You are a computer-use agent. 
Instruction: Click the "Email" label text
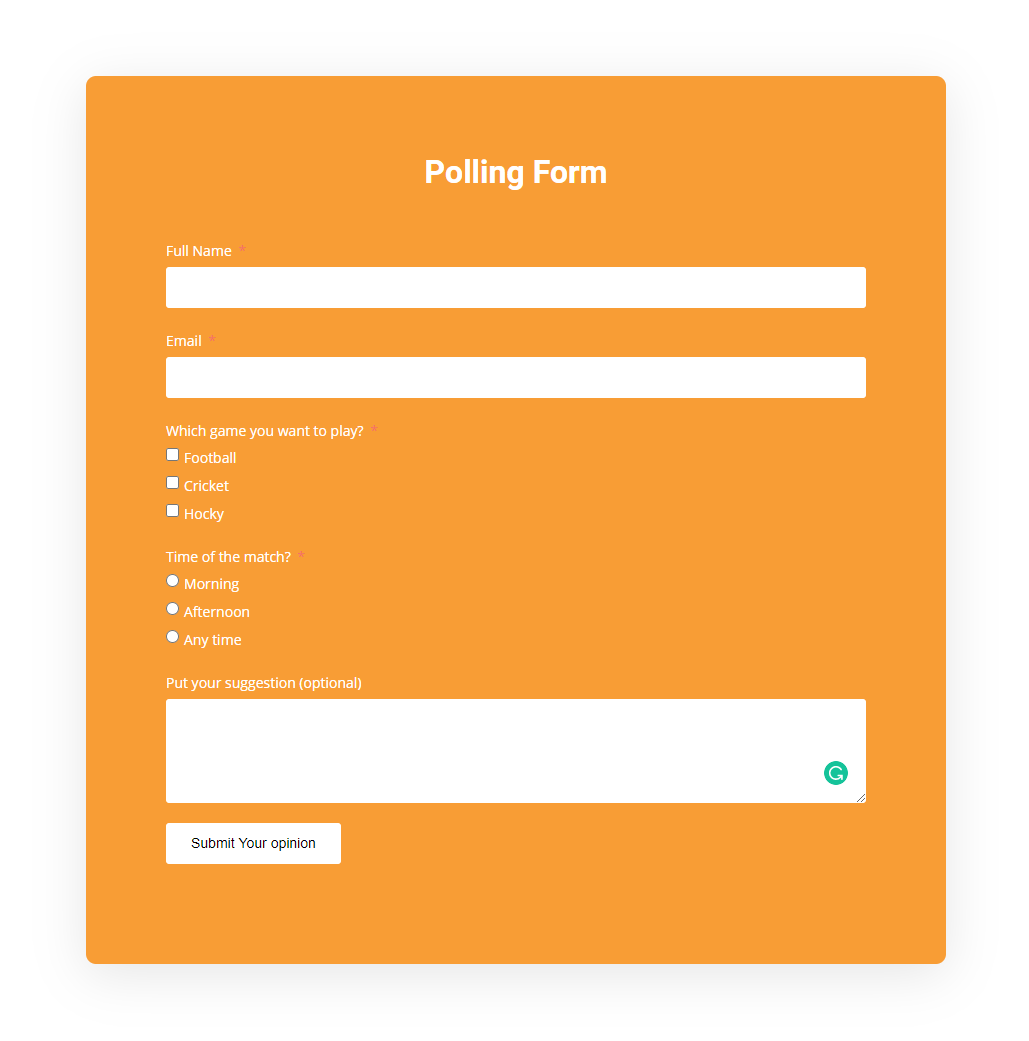click(x=184, y=341)
